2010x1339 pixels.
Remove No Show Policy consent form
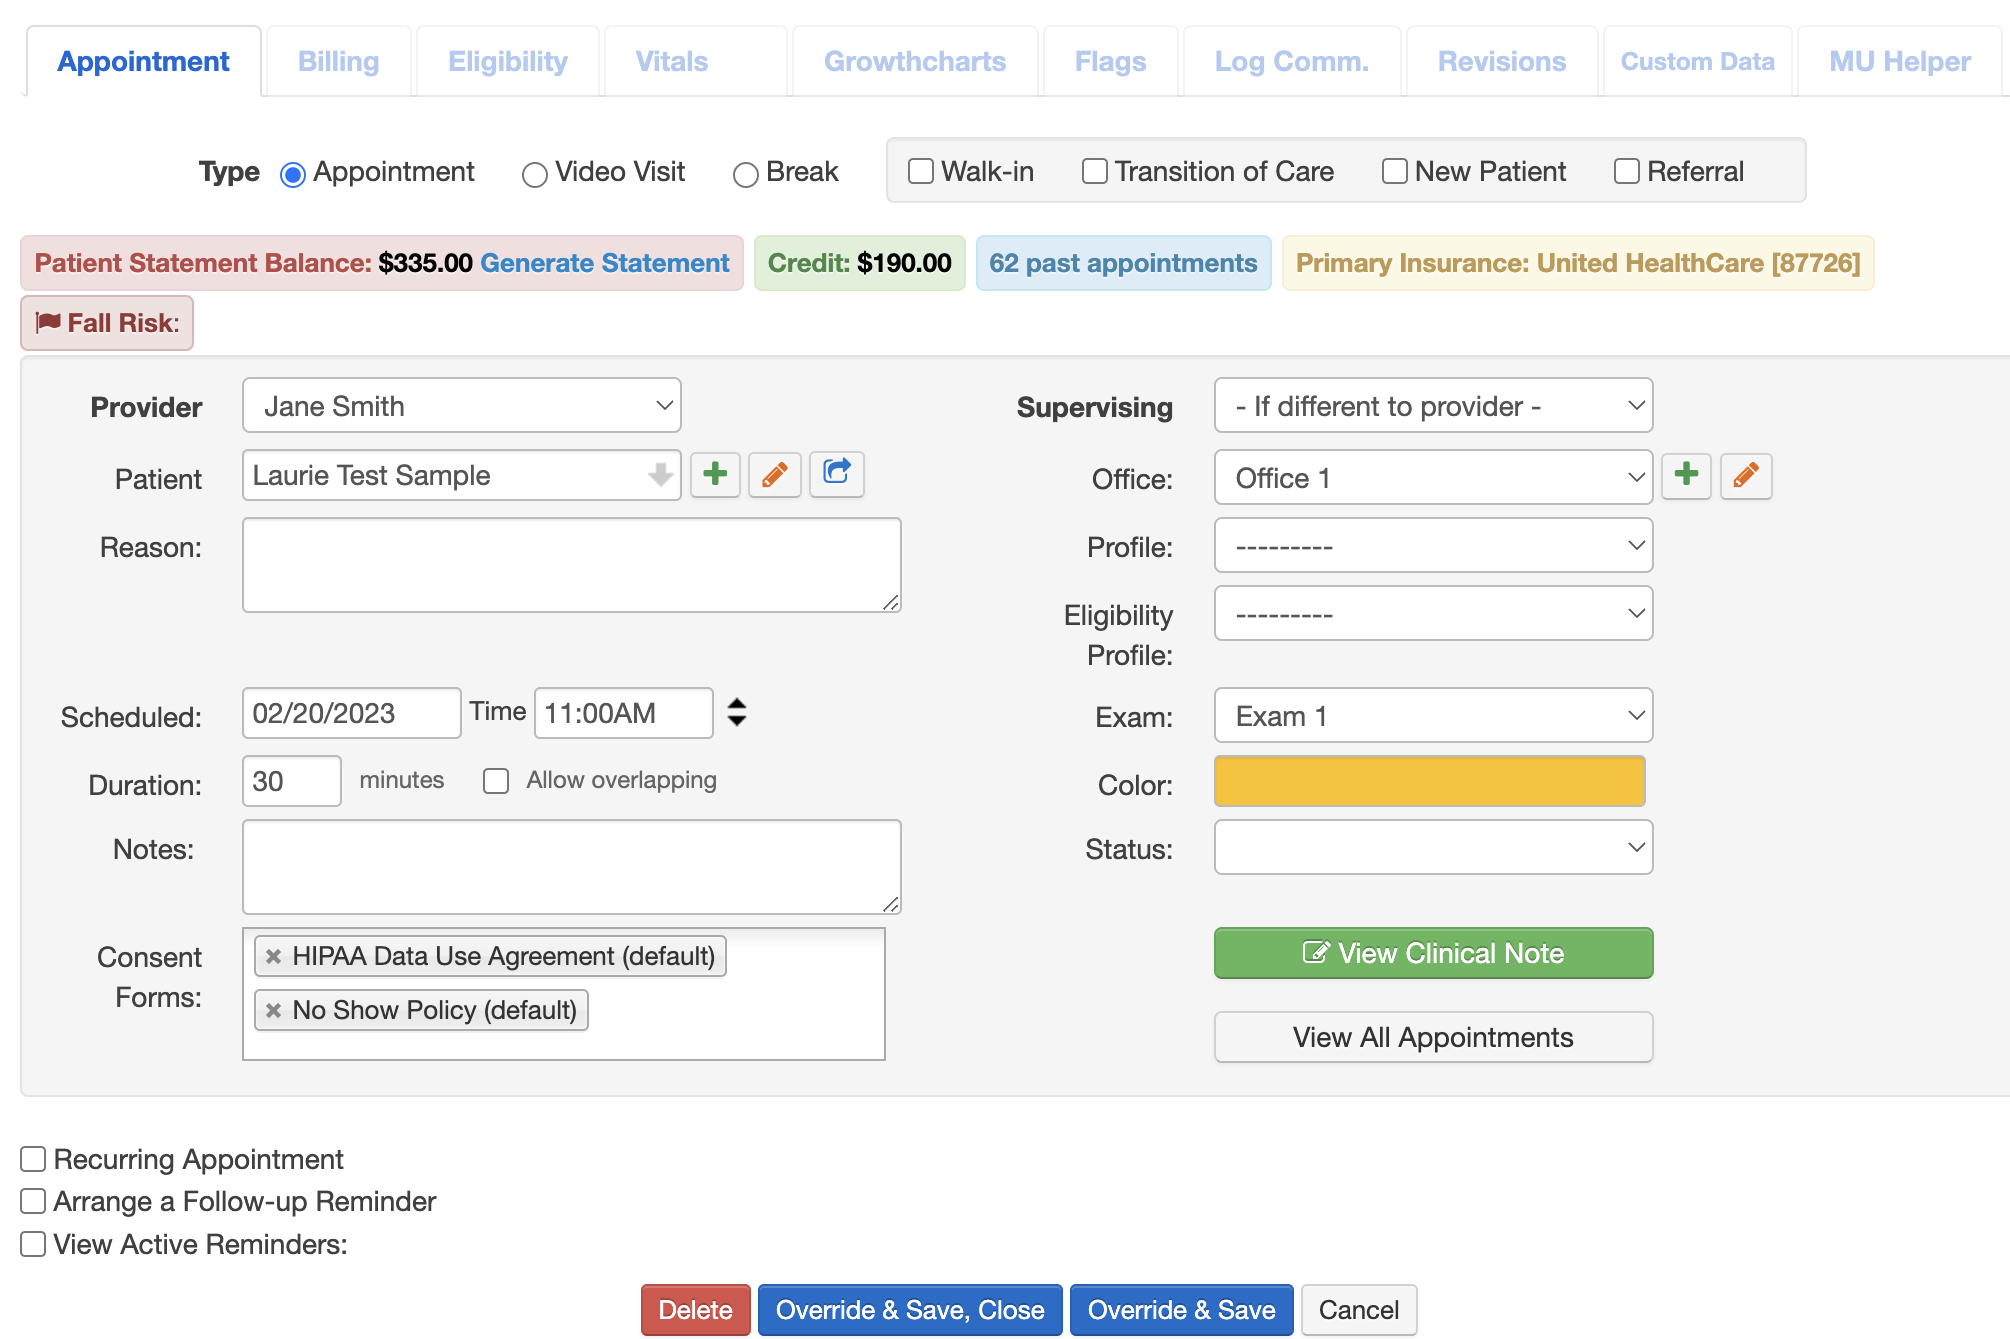273,1010
